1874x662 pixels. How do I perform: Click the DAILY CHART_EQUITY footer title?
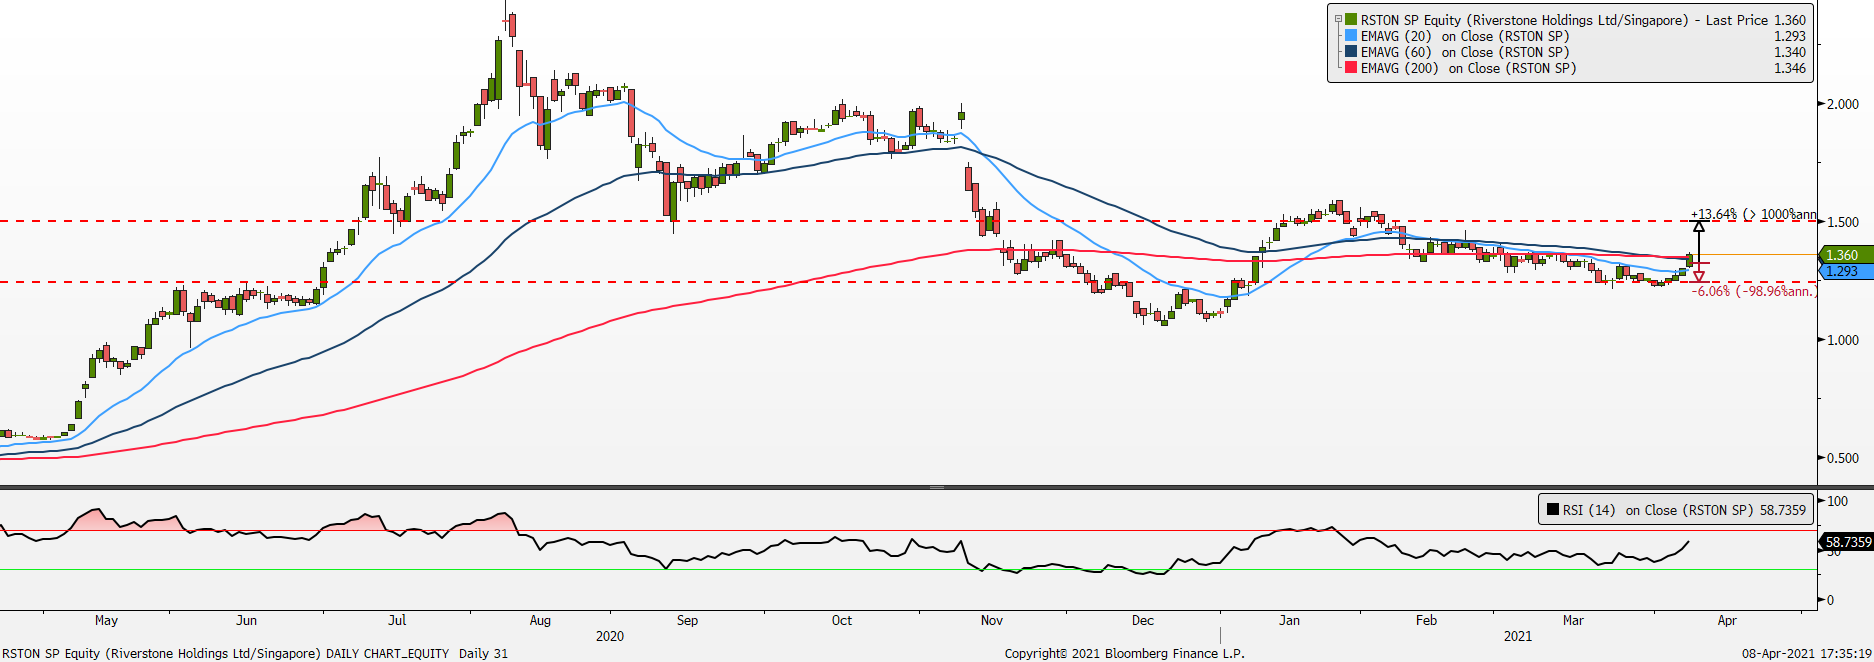[x=388, y=654]
